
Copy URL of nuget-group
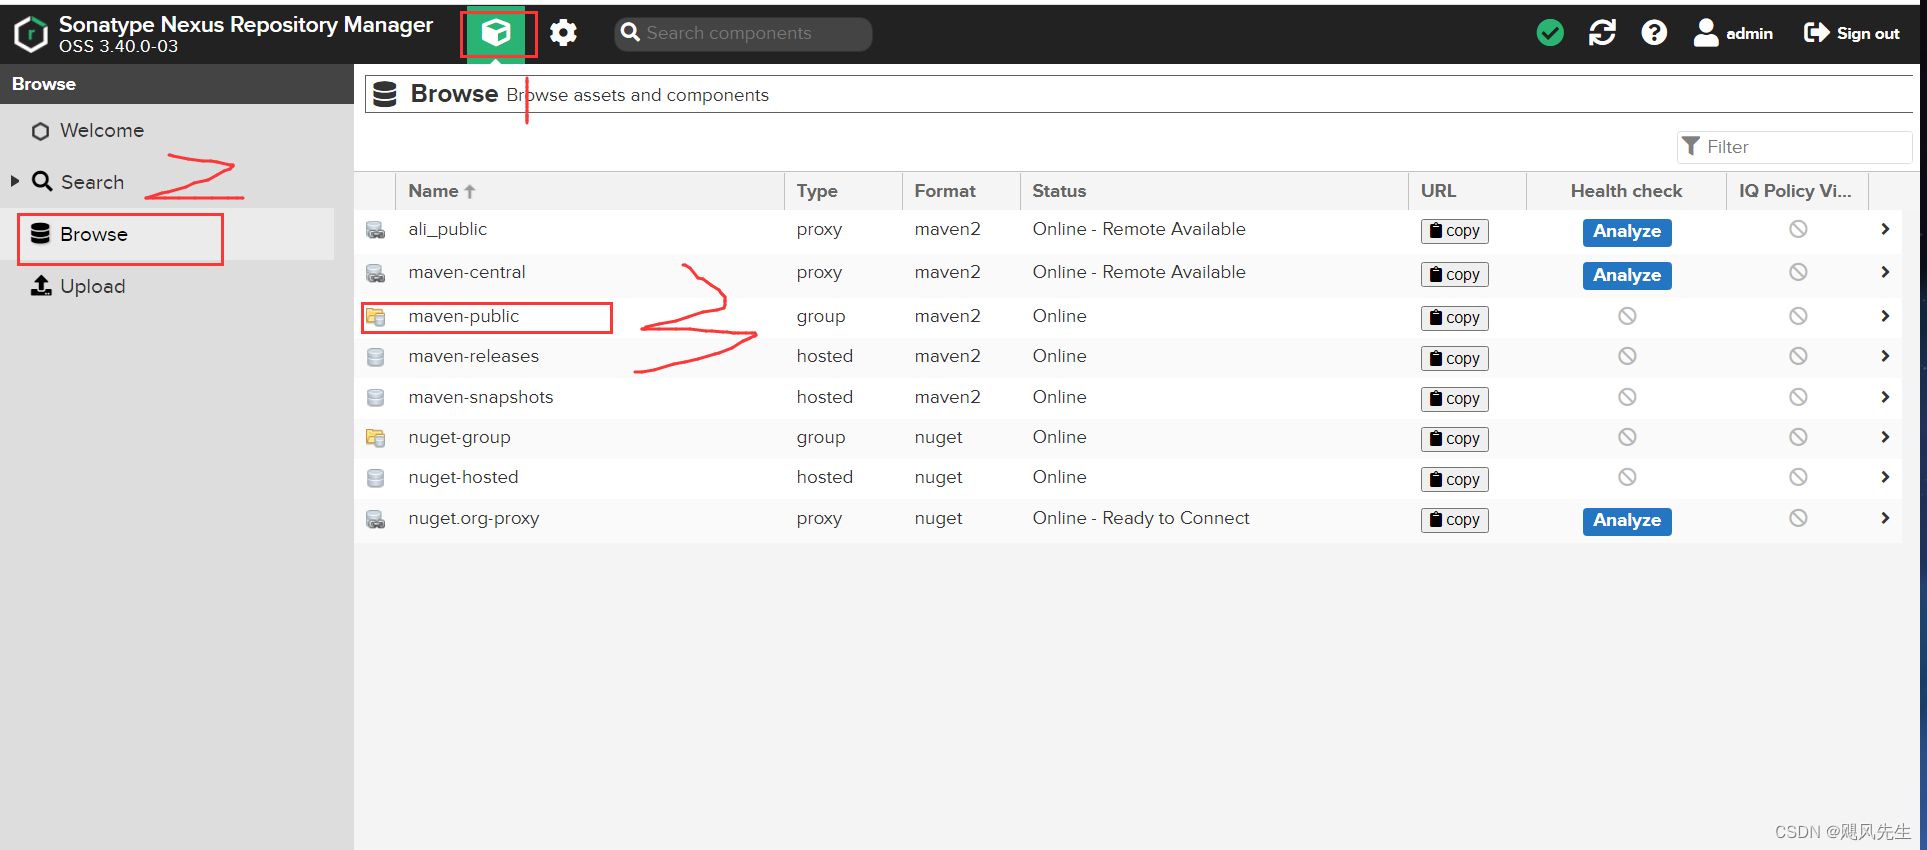point(1455,439)
